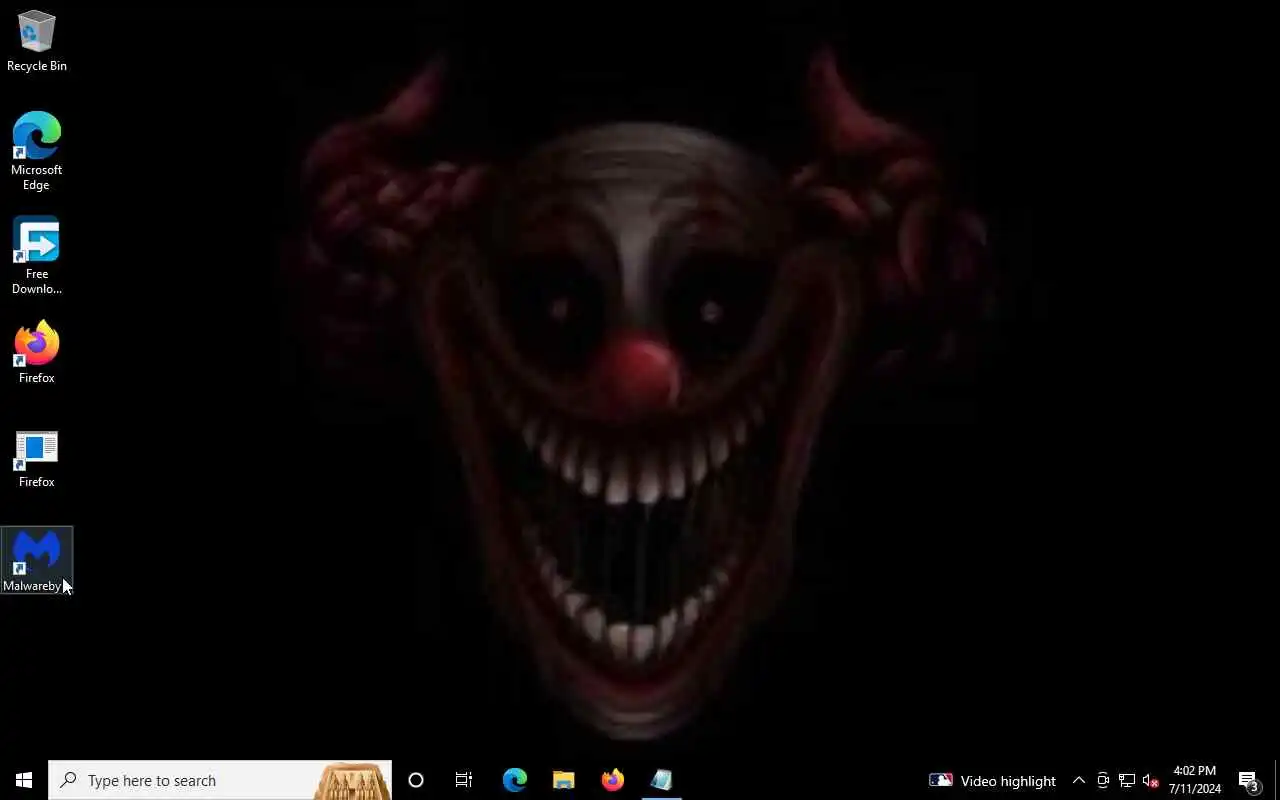Open the 'Video highlight' news widget
1280x800 pixels.
tap(992, 780)
